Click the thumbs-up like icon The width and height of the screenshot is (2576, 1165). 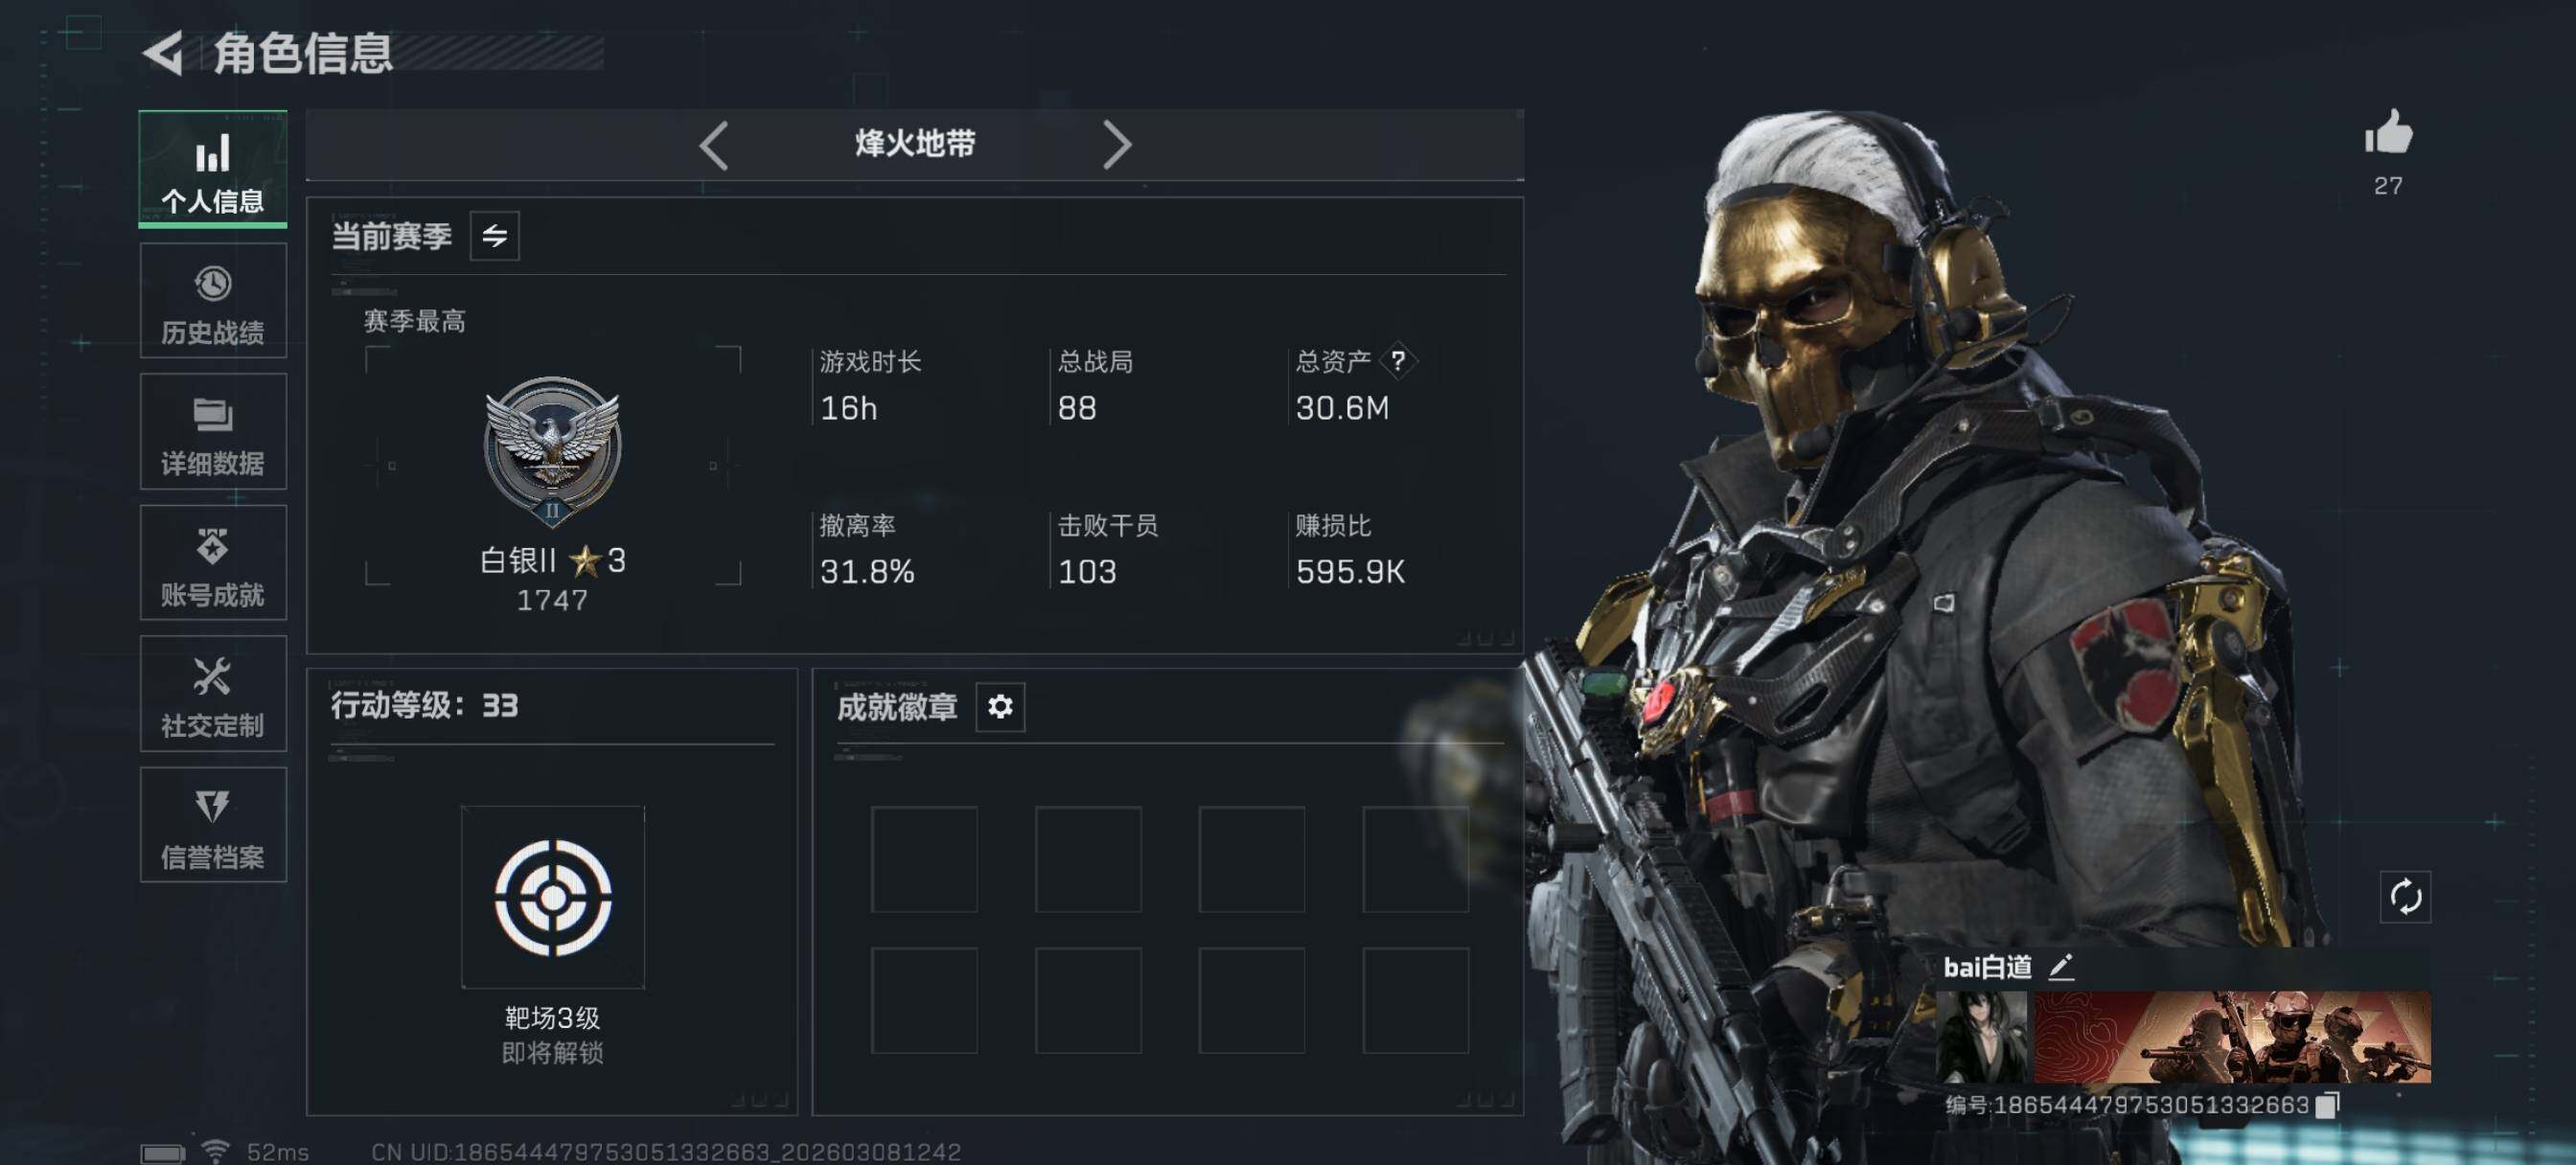click(x=2388, y=133)
